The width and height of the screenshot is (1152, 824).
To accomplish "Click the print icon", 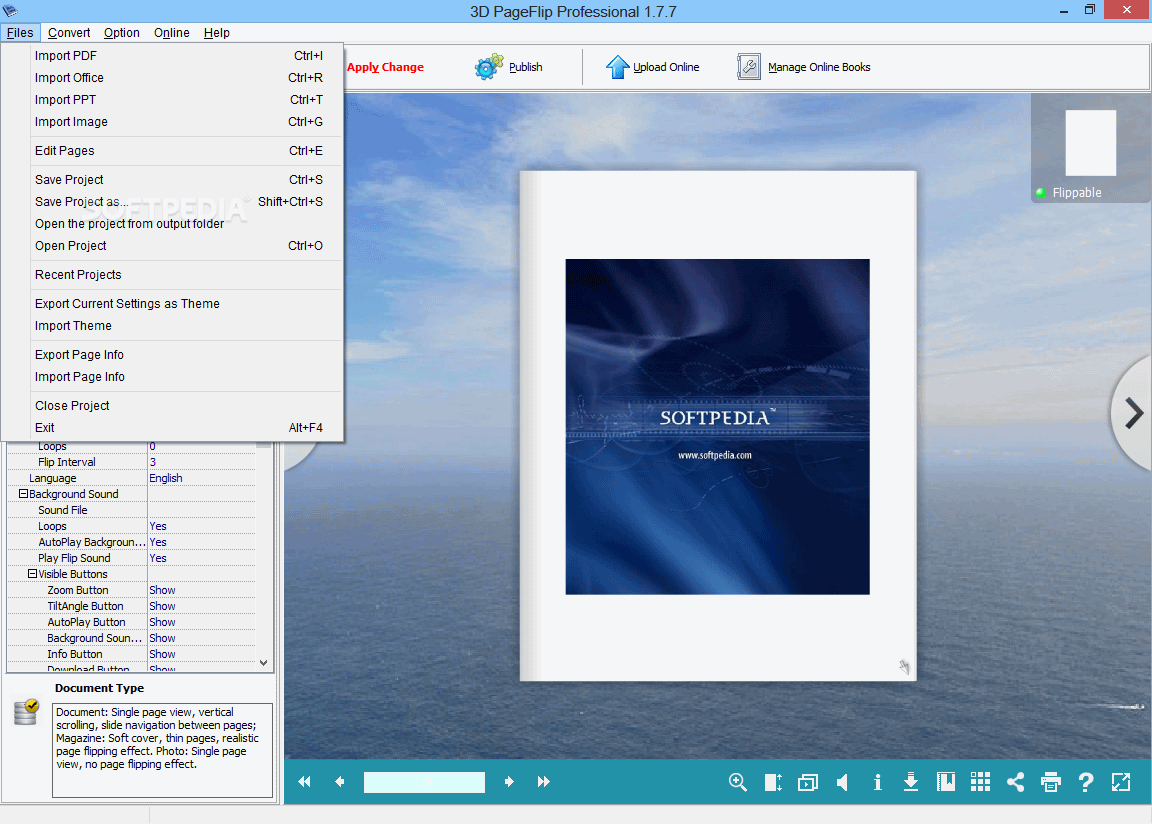I will 1051,782.
